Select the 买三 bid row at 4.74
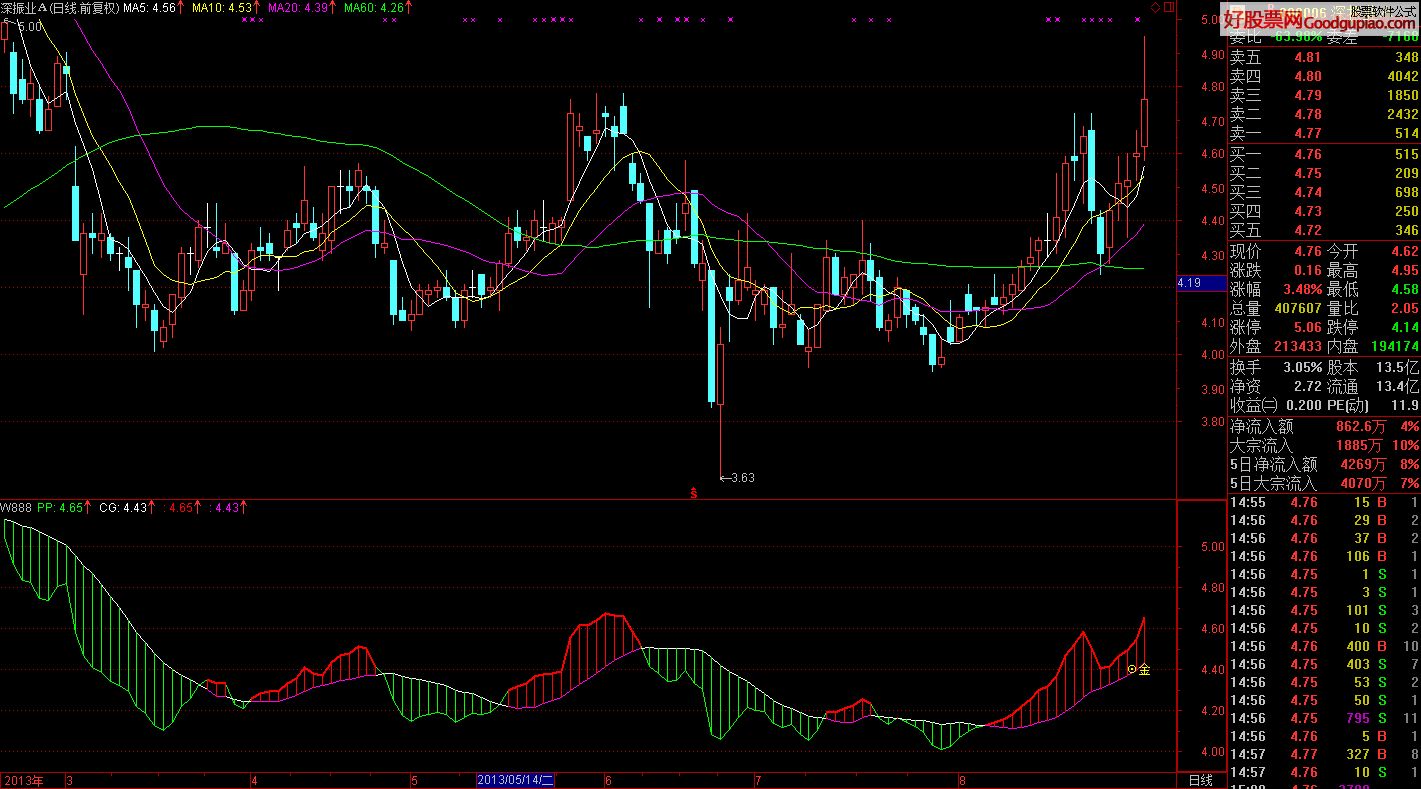 pyautogui.click(x=1324, y=192)
